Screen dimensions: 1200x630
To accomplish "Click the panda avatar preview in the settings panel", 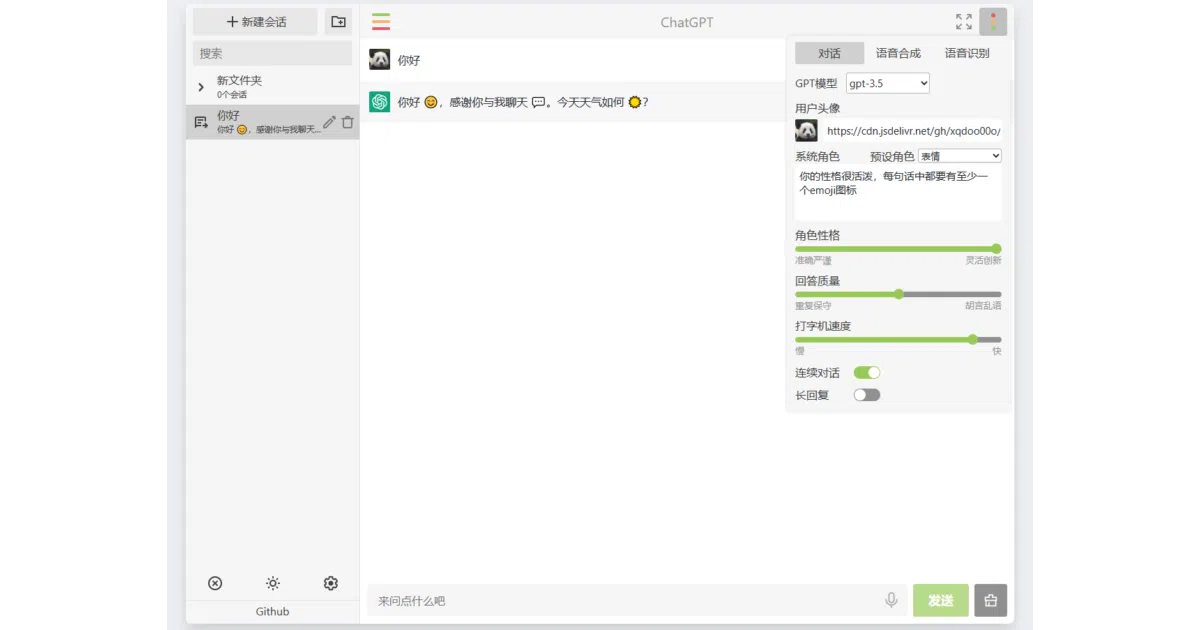I will point(806,130).
